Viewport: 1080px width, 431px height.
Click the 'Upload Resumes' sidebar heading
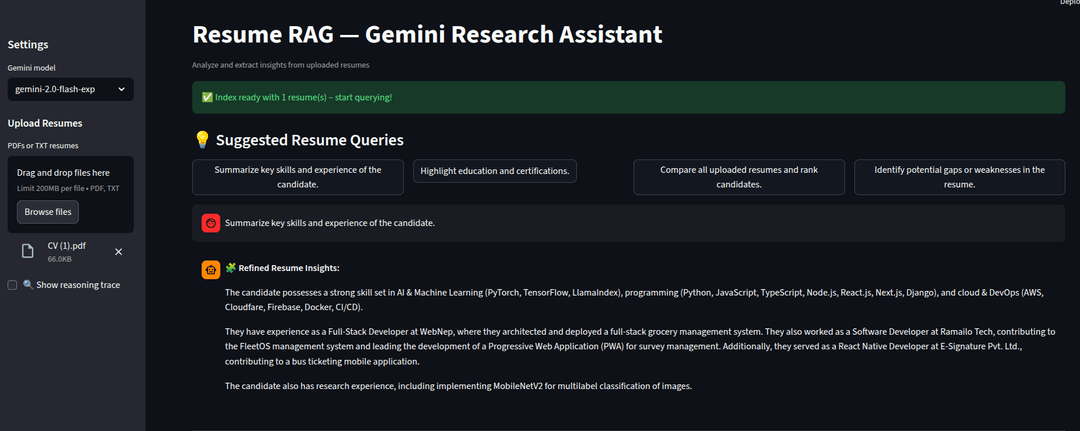(45, 123)
